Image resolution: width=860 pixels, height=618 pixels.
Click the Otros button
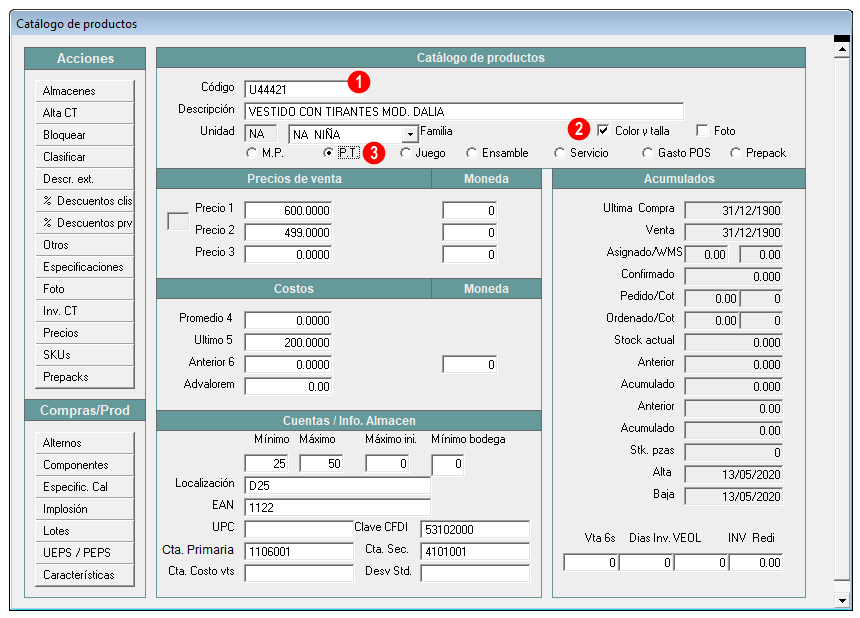tap(84, 245)
